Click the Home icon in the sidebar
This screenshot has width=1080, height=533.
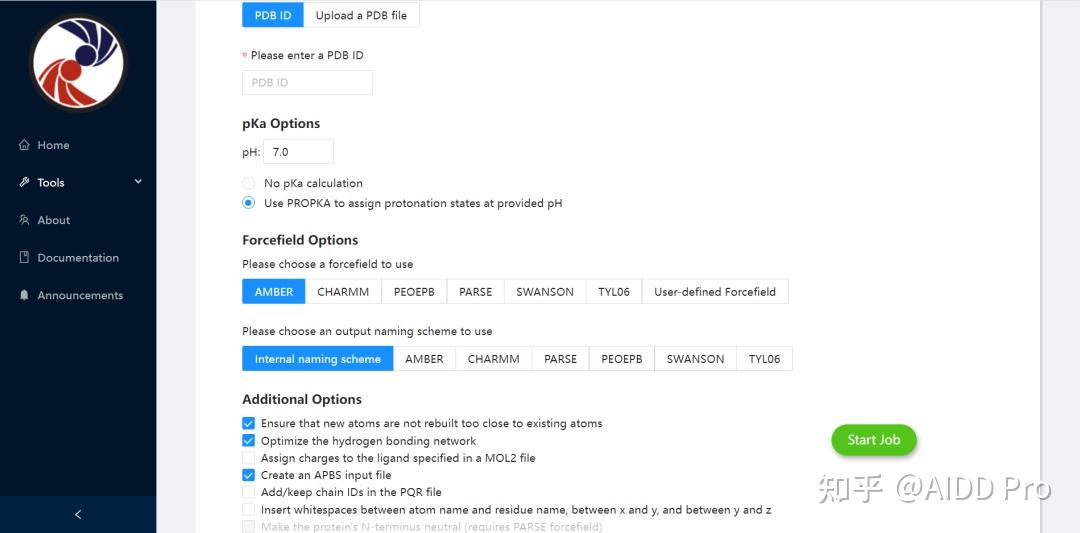point(24,145)
